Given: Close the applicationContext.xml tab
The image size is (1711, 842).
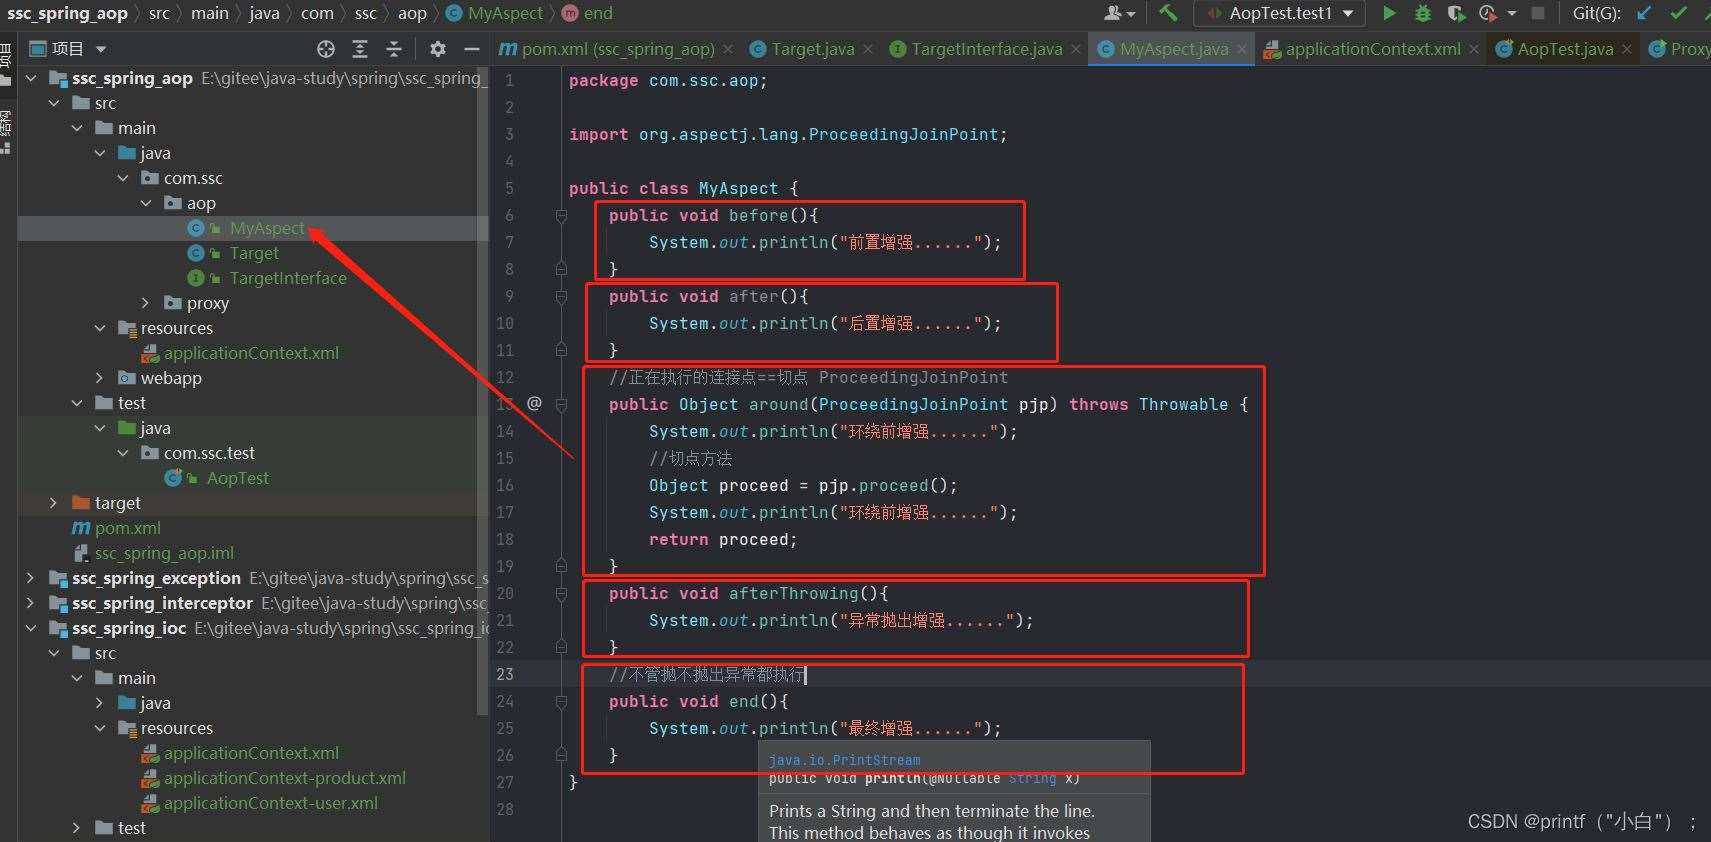Looking at the screenshot, I should click(x=1474, y=49).
